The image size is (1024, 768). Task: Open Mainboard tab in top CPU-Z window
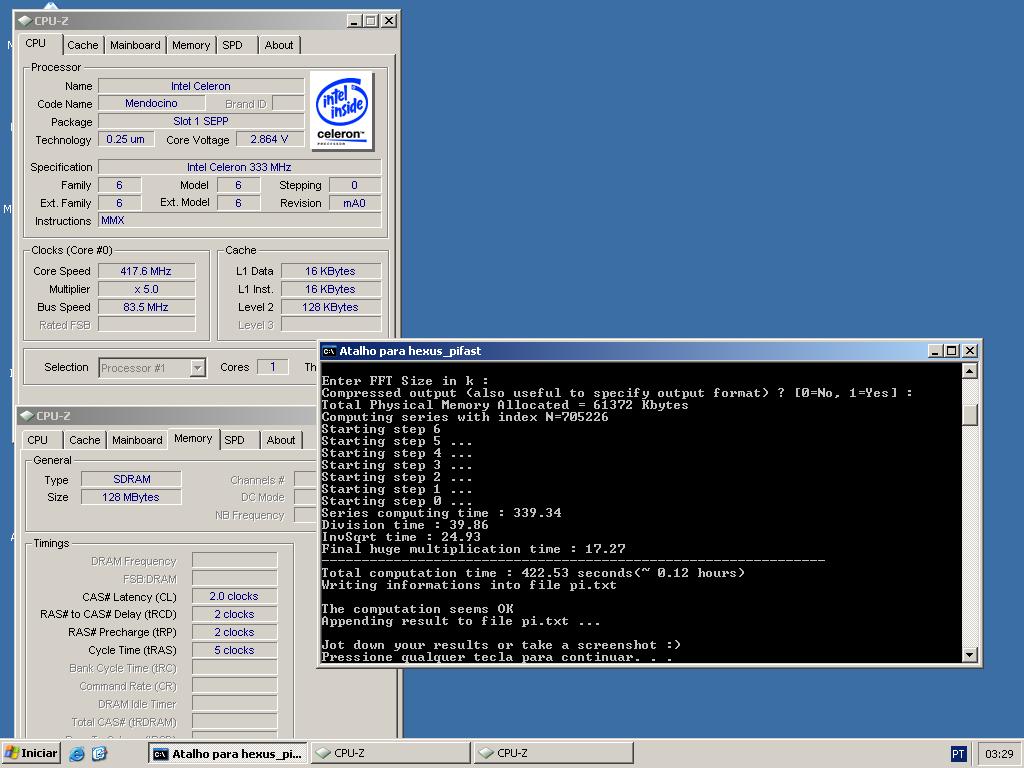135,45
